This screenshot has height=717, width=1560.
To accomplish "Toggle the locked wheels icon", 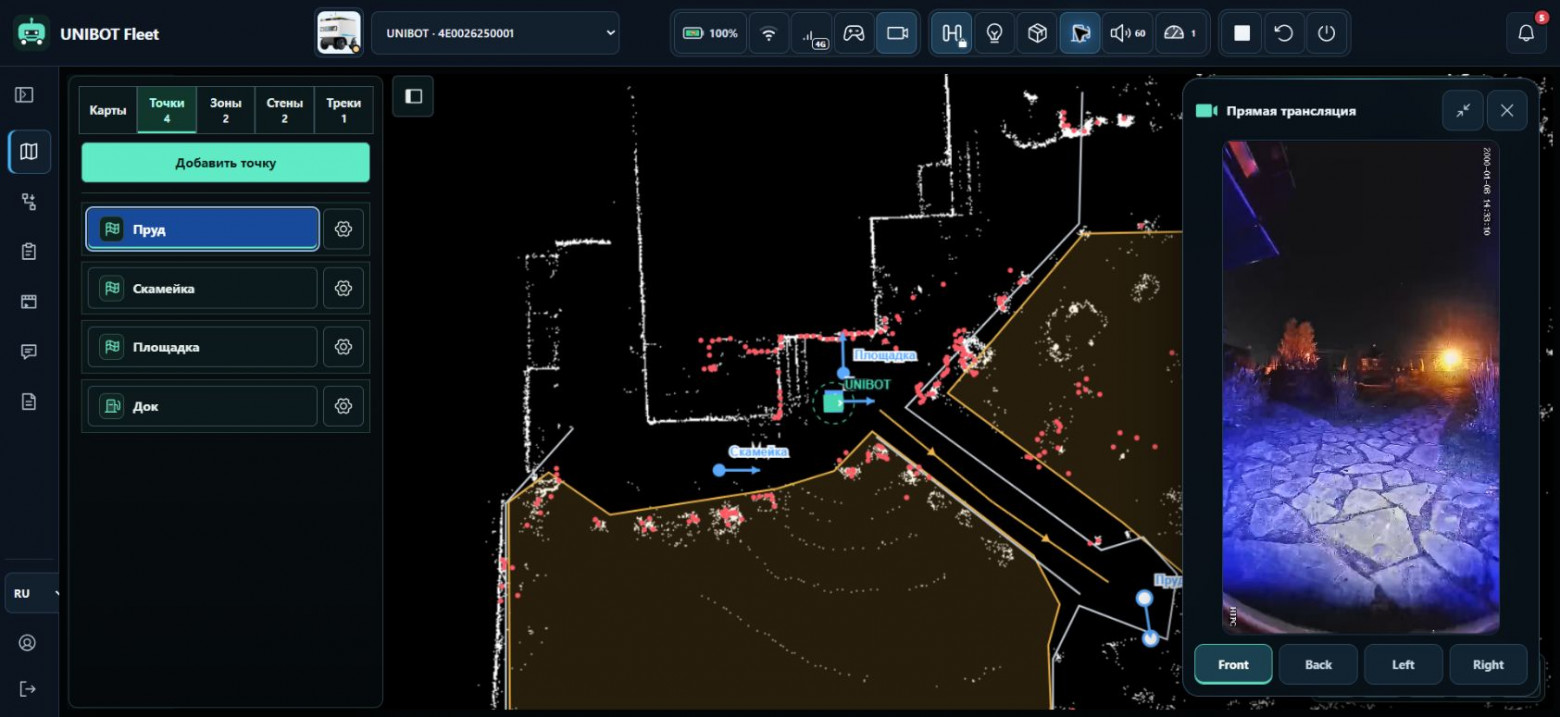I will tap(952, 33).
